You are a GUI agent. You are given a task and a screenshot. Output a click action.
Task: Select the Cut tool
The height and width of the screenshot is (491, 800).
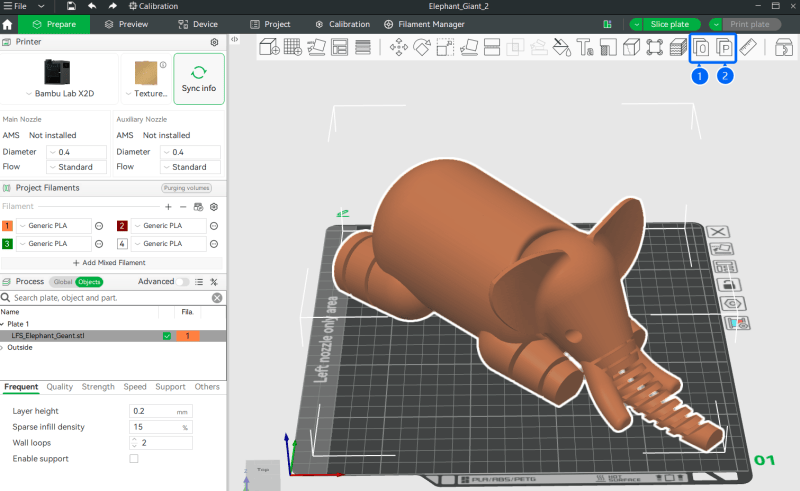tap(492, 47)
